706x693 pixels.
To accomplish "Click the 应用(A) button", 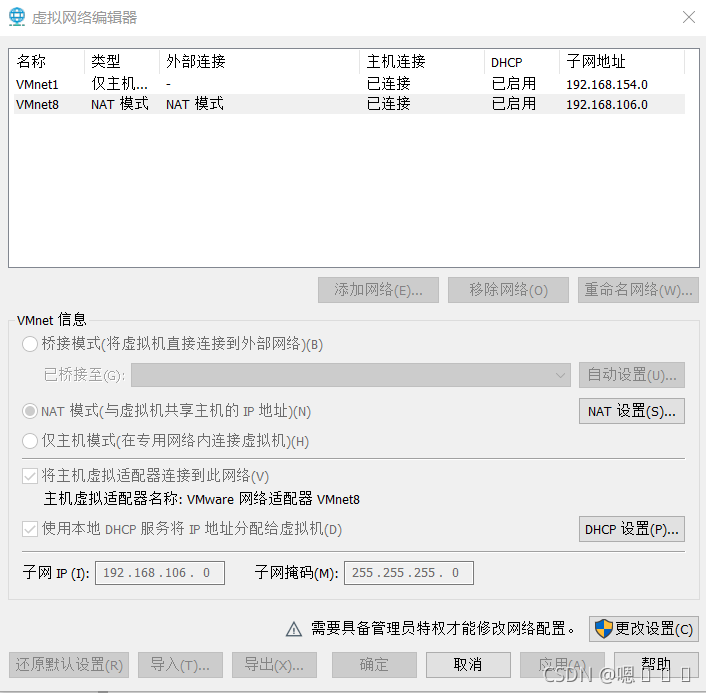I will point(562,665).
